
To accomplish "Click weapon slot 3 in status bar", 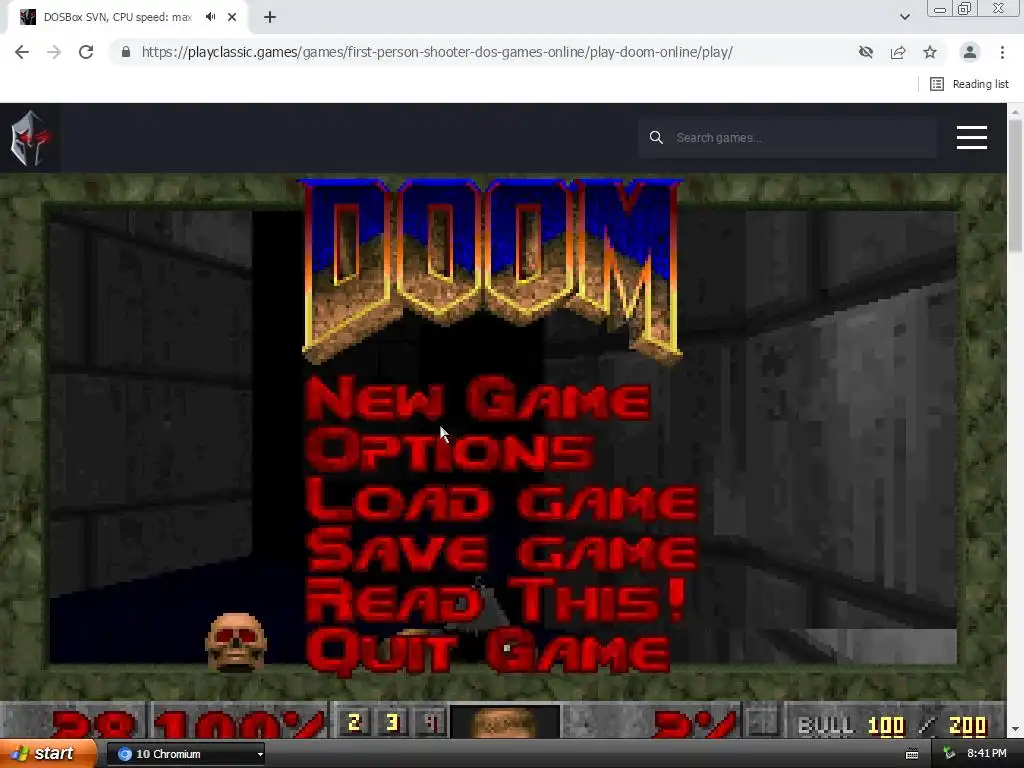I will (x=392, y=722).
